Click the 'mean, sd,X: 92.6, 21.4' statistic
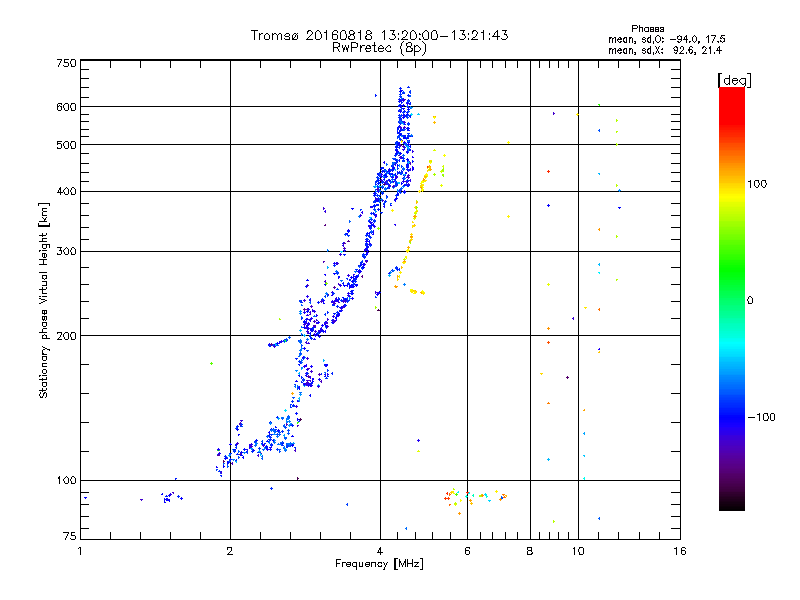 [x=665, y=50]
